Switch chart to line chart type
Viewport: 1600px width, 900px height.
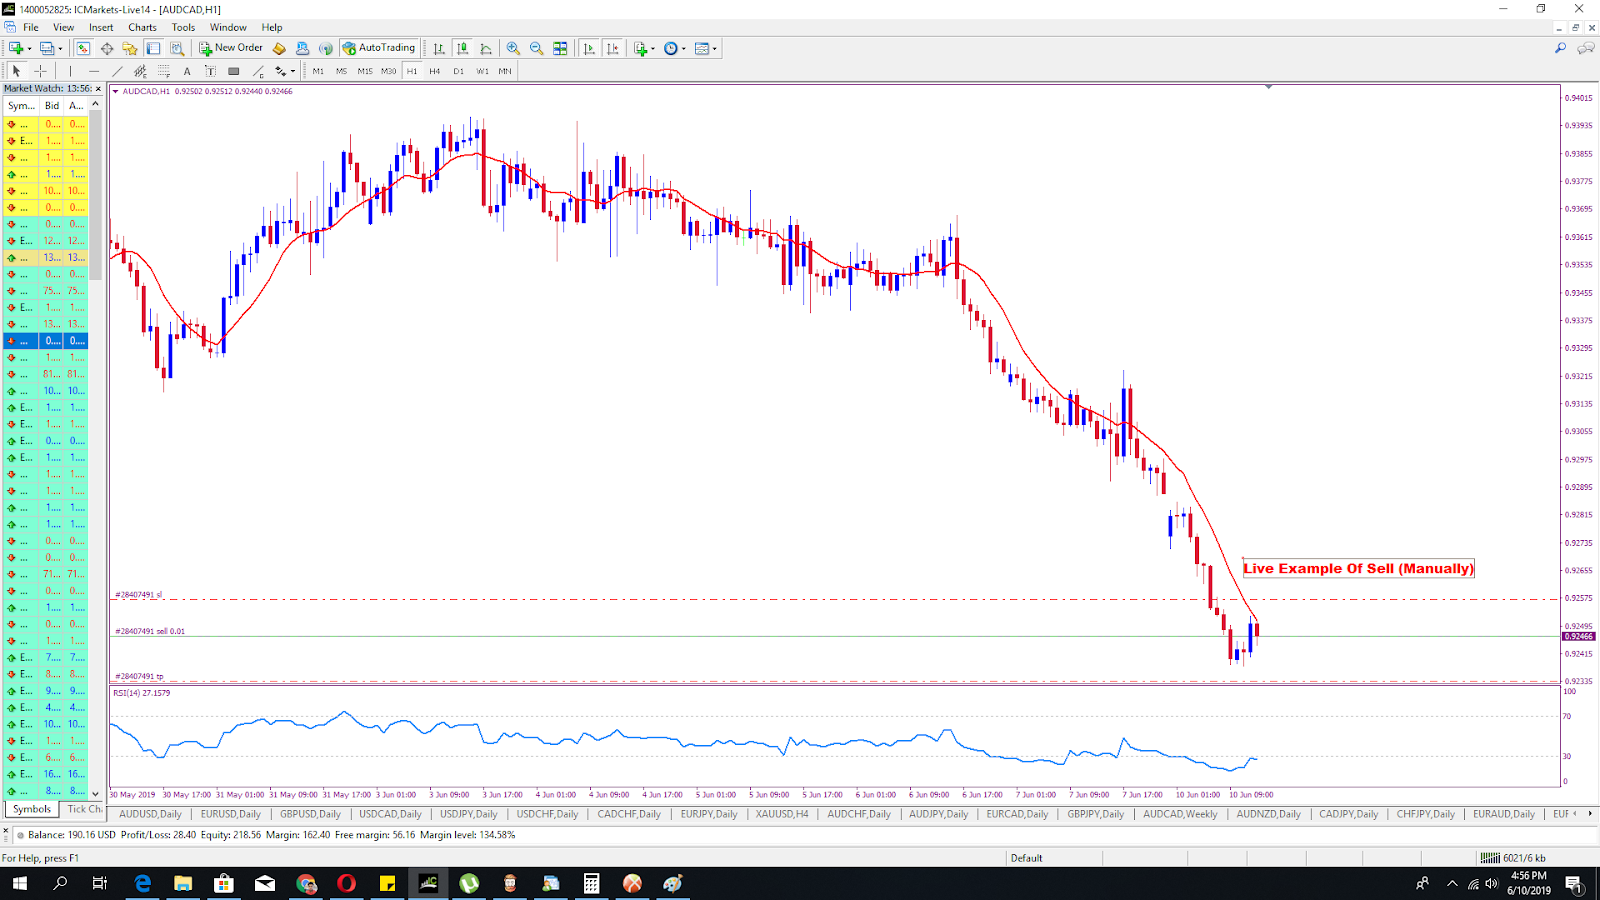pyautogui.click(x=486, y=48)
